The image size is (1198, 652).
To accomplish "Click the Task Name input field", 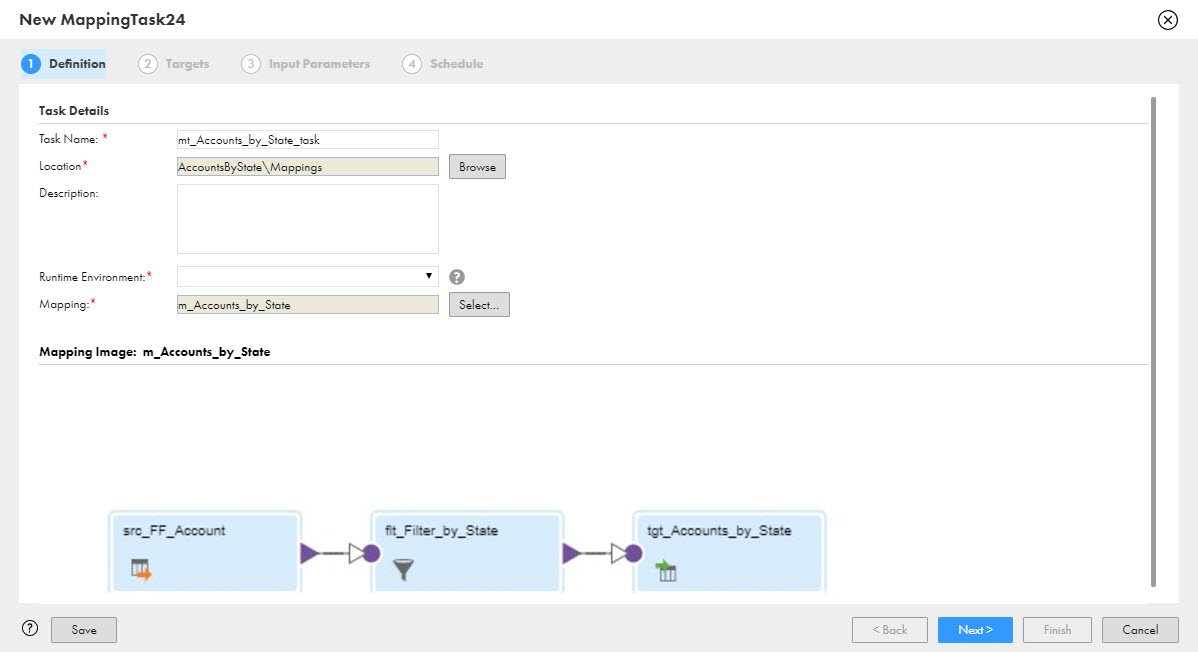I will coord(308,139).
